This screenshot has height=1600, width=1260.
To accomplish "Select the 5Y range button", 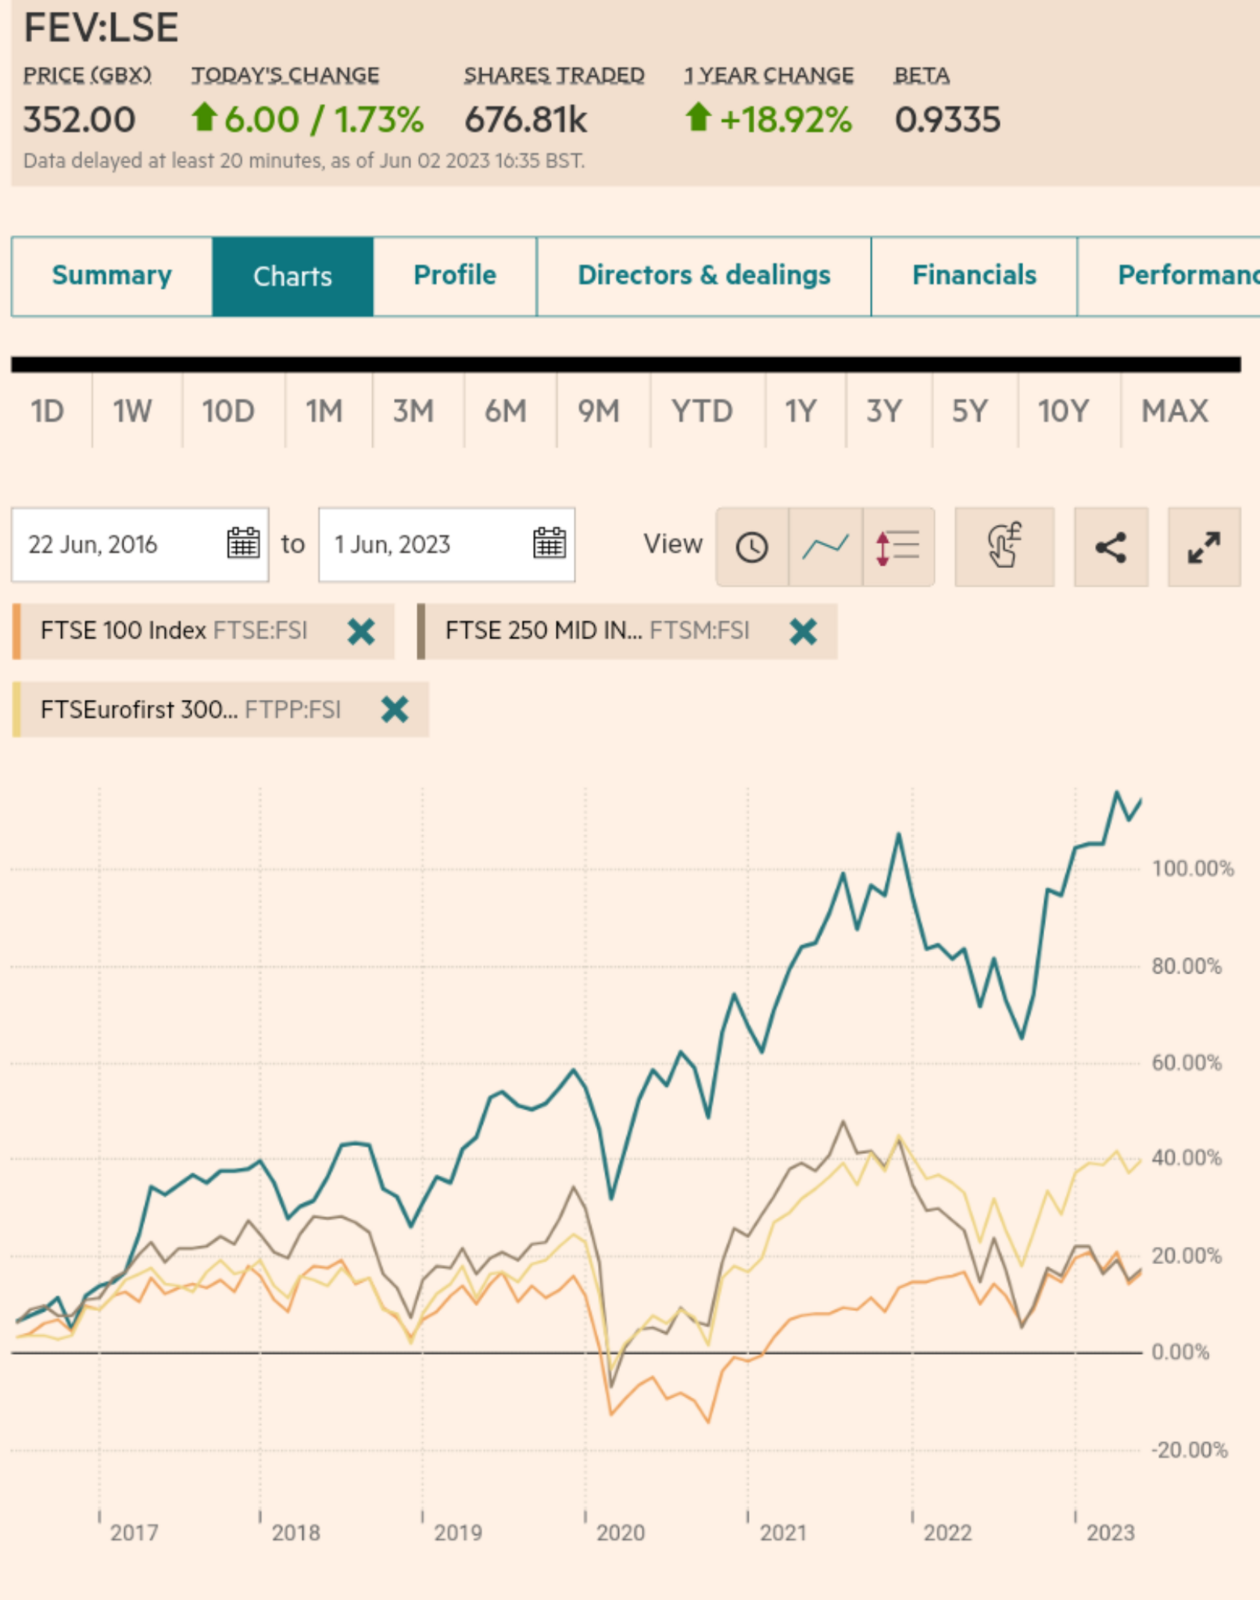I will coord(969,411).
